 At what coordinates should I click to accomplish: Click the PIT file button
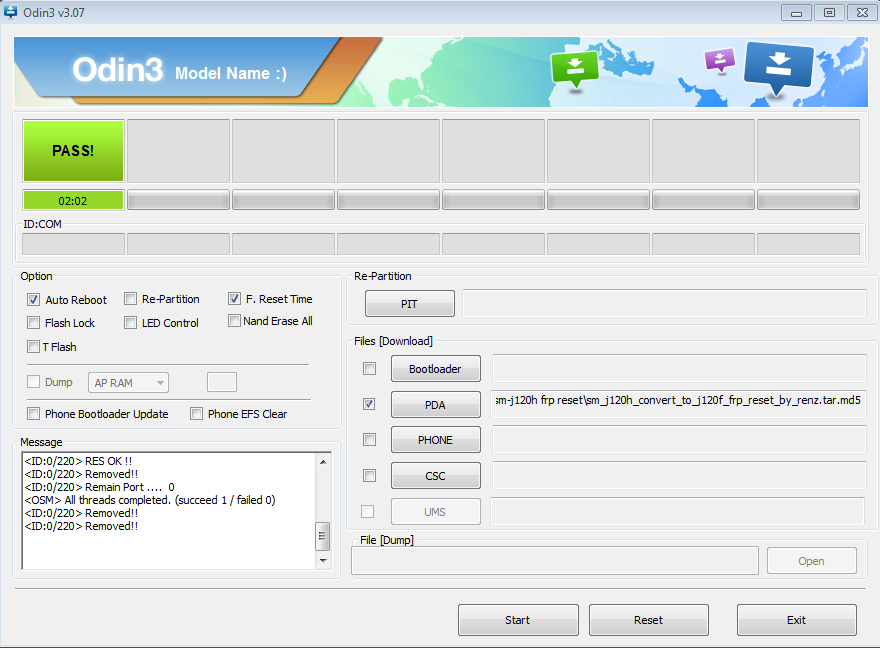point(410,304)
